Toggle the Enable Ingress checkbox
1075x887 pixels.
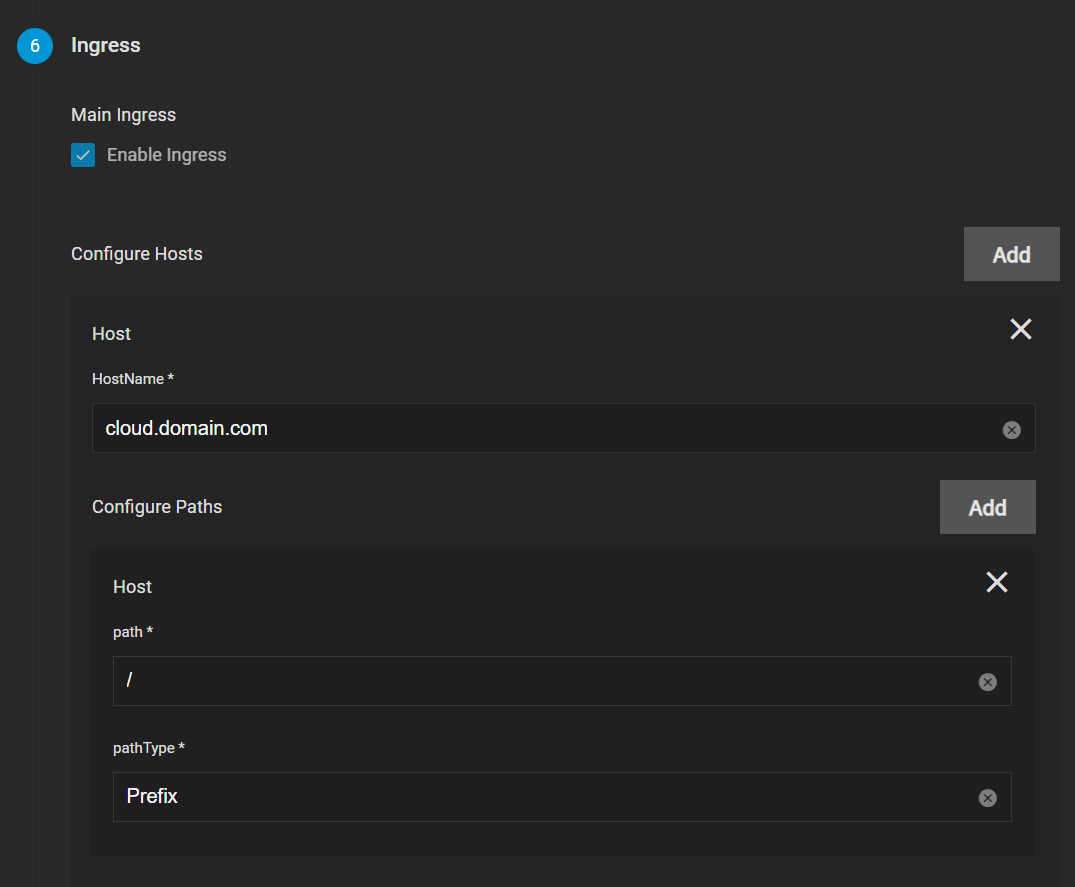[x=83, y=155]
